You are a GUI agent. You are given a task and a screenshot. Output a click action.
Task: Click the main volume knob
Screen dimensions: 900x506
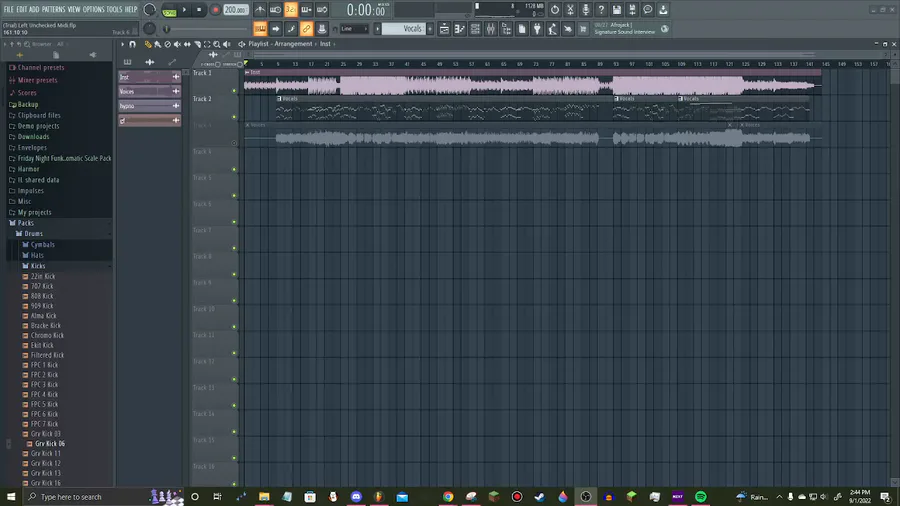[150, 10]
